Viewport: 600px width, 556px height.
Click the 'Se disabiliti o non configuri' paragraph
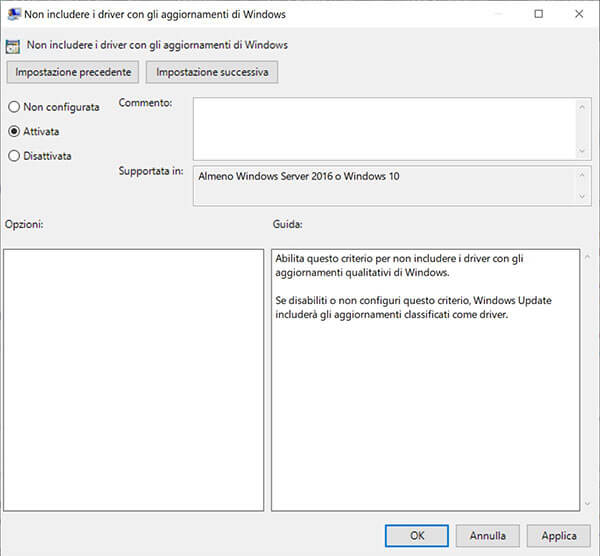point(413,307)
